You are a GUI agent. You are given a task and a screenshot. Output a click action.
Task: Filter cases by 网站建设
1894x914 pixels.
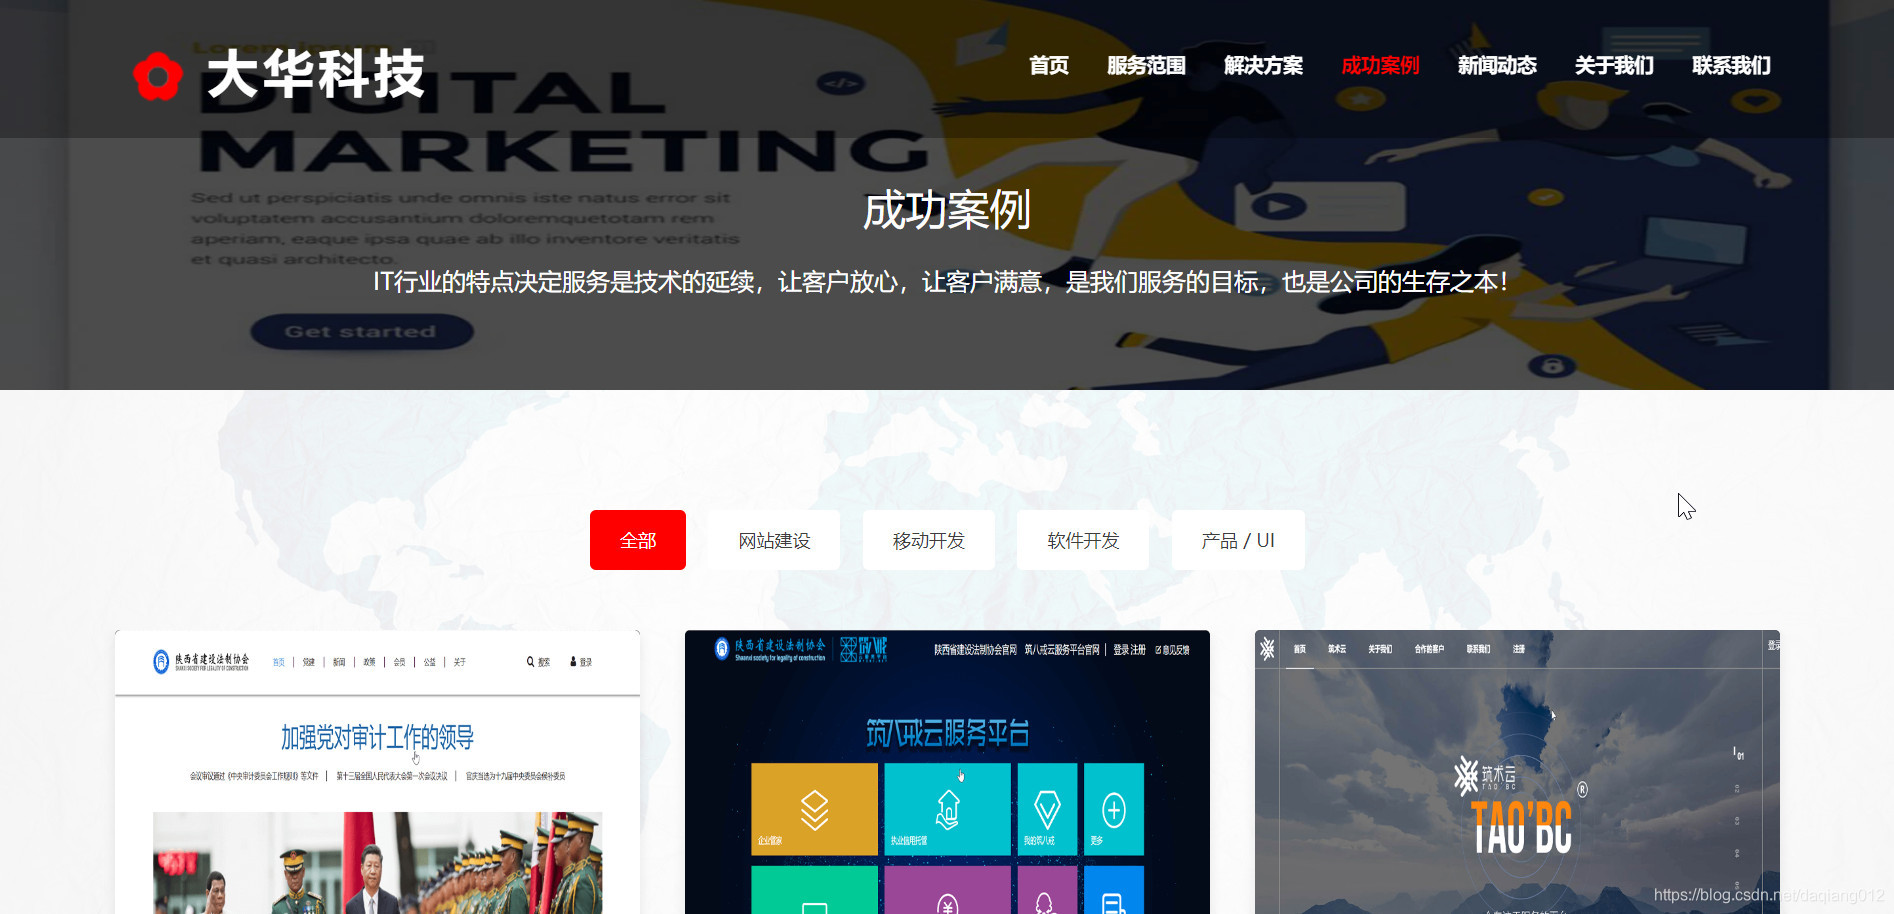pyautogui.click(x=774, y=540)
